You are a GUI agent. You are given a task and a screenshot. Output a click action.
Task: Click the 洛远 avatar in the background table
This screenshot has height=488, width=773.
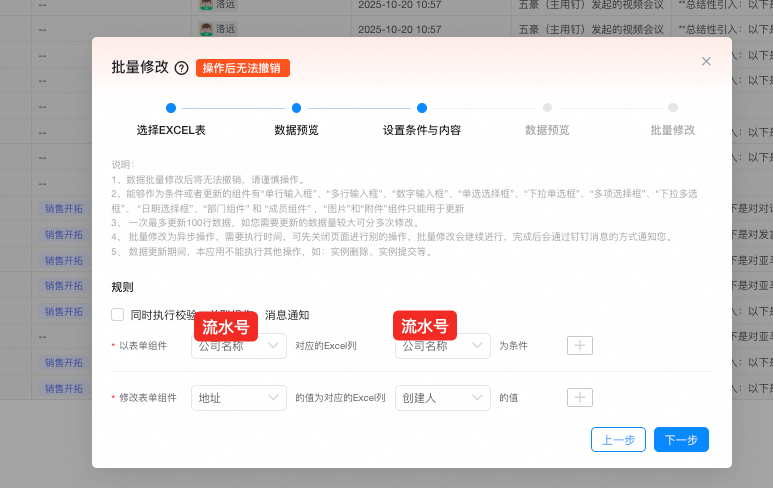tap(207, 29)
